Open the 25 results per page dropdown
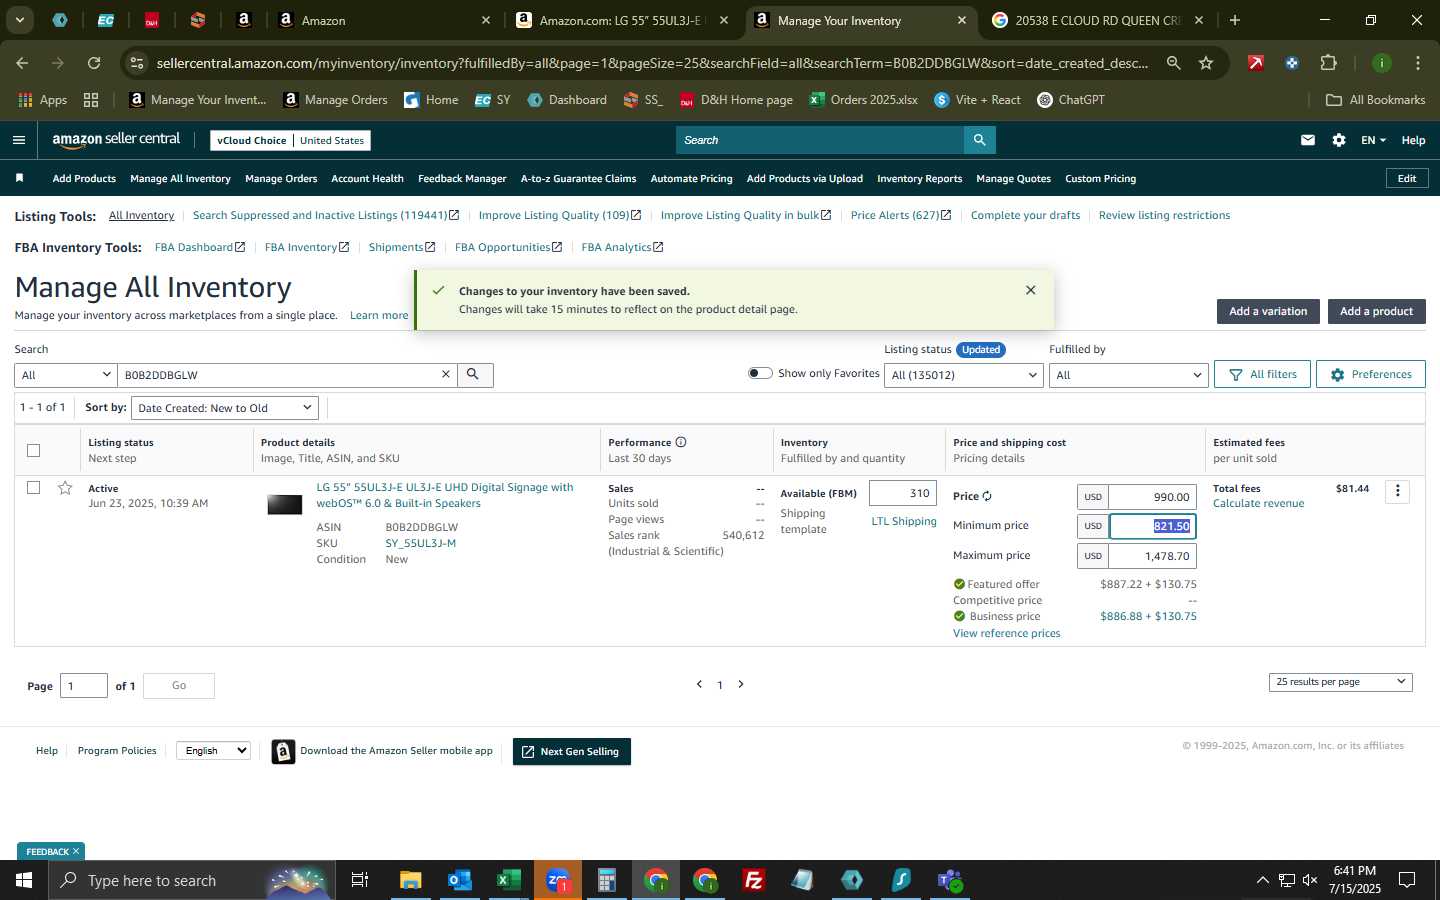Viewport: 1440px width, 900px height. point(1340,682)
